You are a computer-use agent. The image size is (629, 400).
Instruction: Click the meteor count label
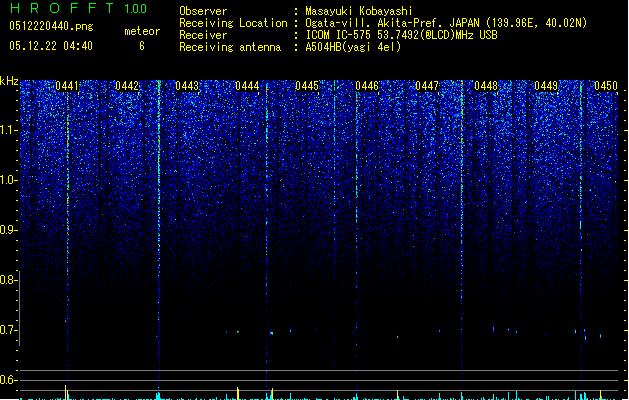coord(142,31)
